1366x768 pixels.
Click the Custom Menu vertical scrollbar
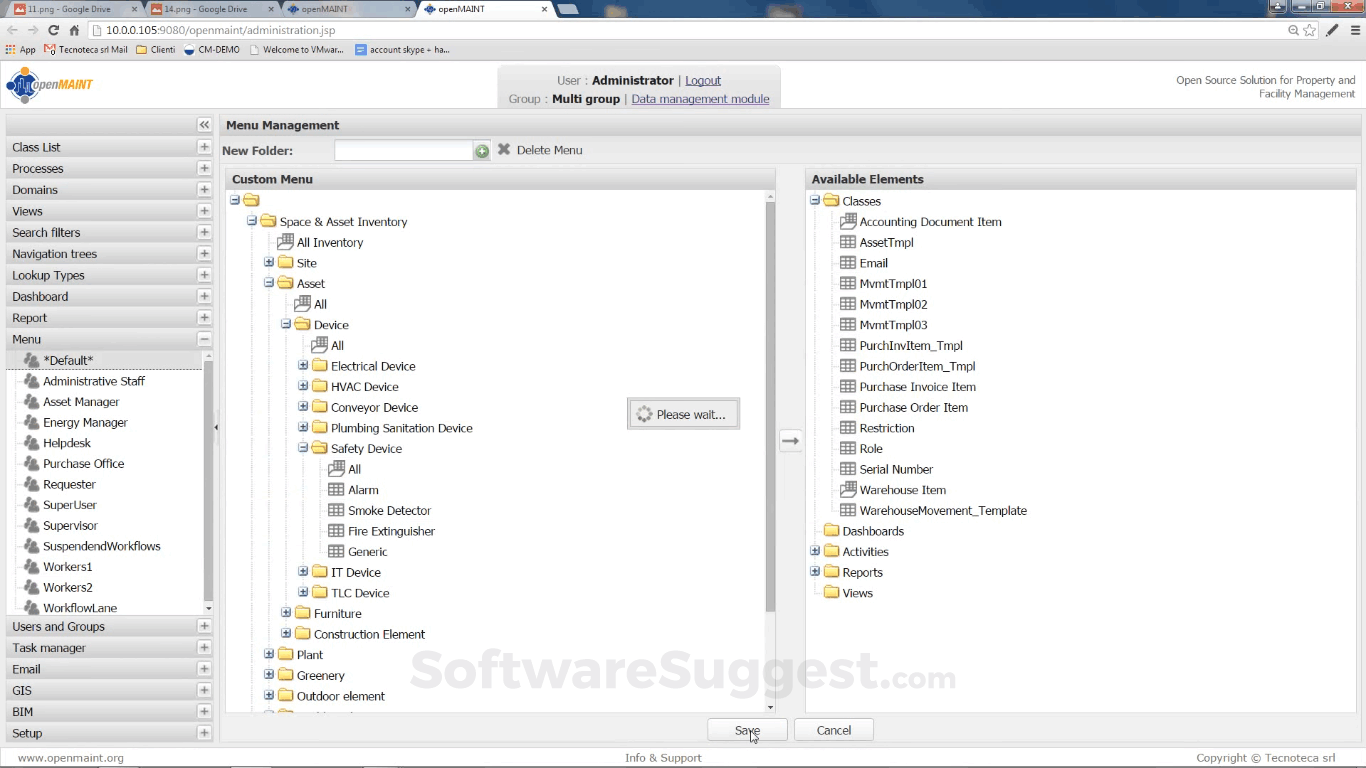click(x=770, y=400)
